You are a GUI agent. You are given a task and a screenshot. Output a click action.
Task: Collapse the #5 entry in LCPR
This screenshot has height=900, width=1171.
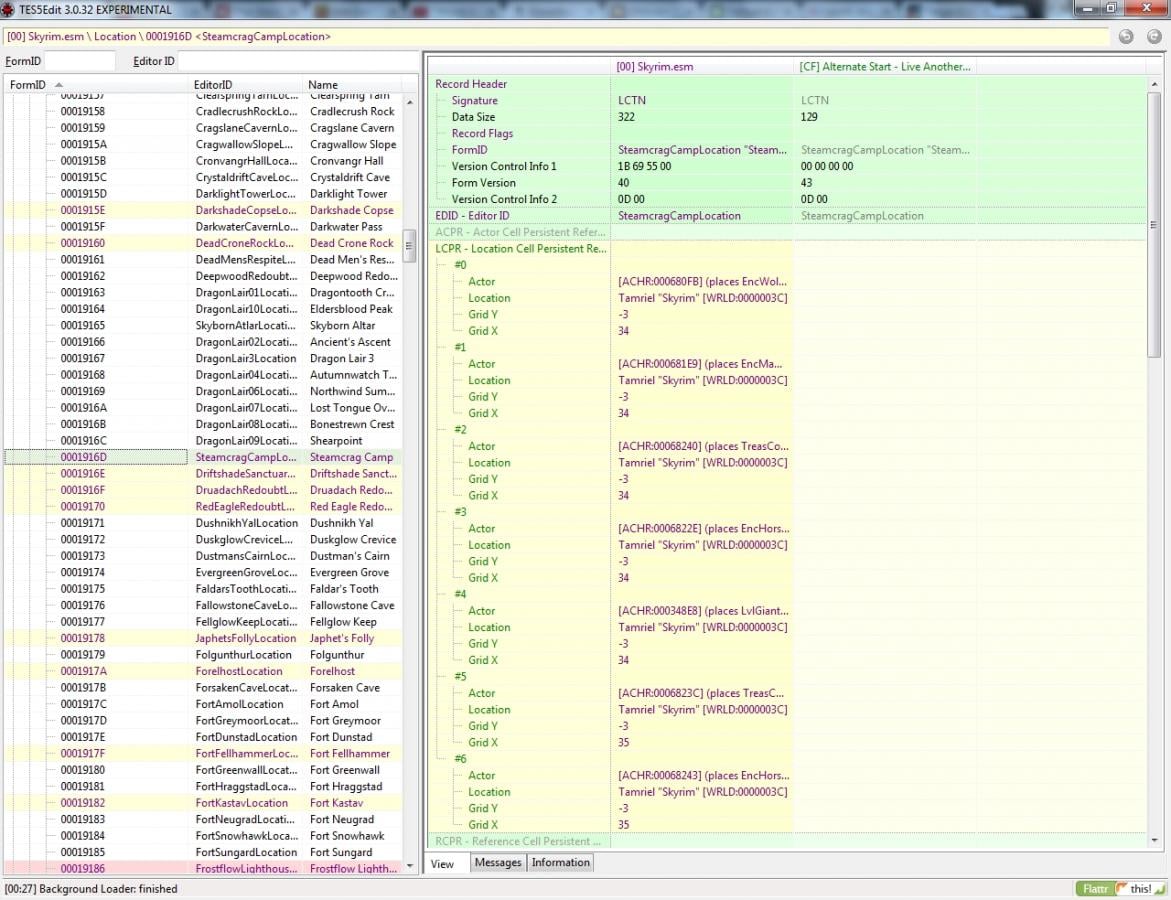[x=460, y=677]
